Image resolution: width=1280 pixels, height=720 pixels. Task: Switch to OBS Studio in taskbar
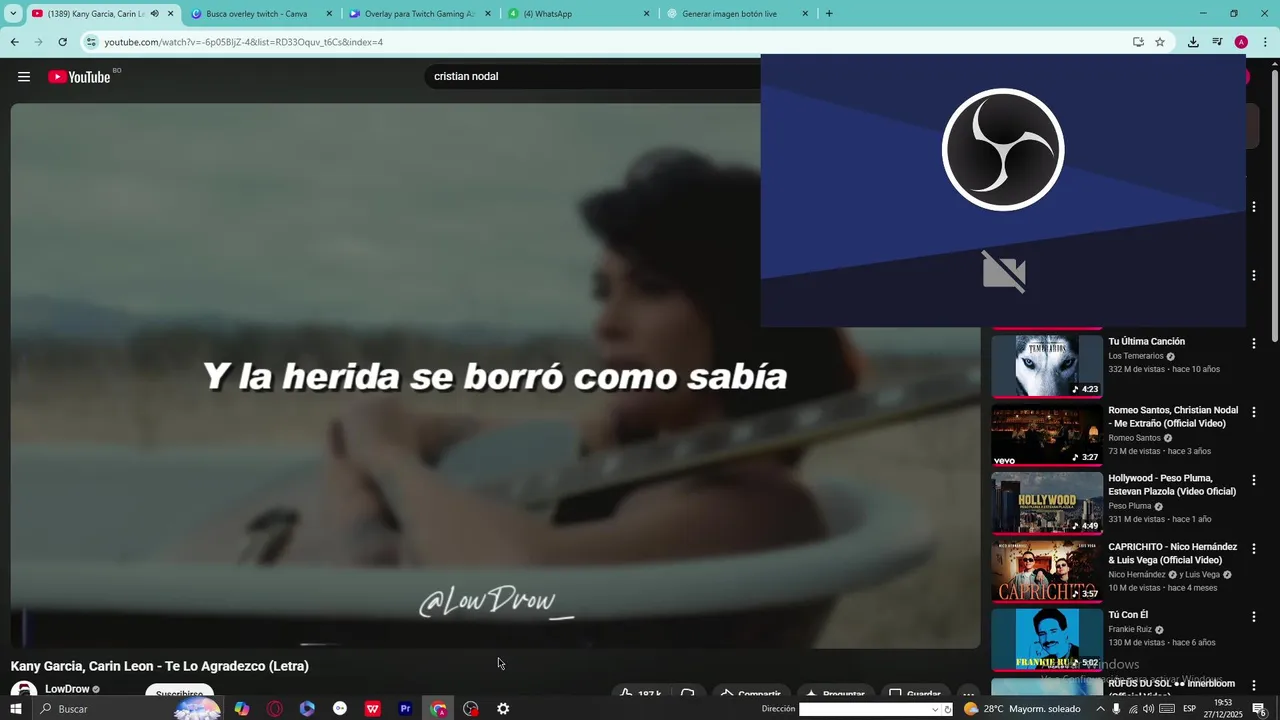pyautogui.click(x=471, y=709)
